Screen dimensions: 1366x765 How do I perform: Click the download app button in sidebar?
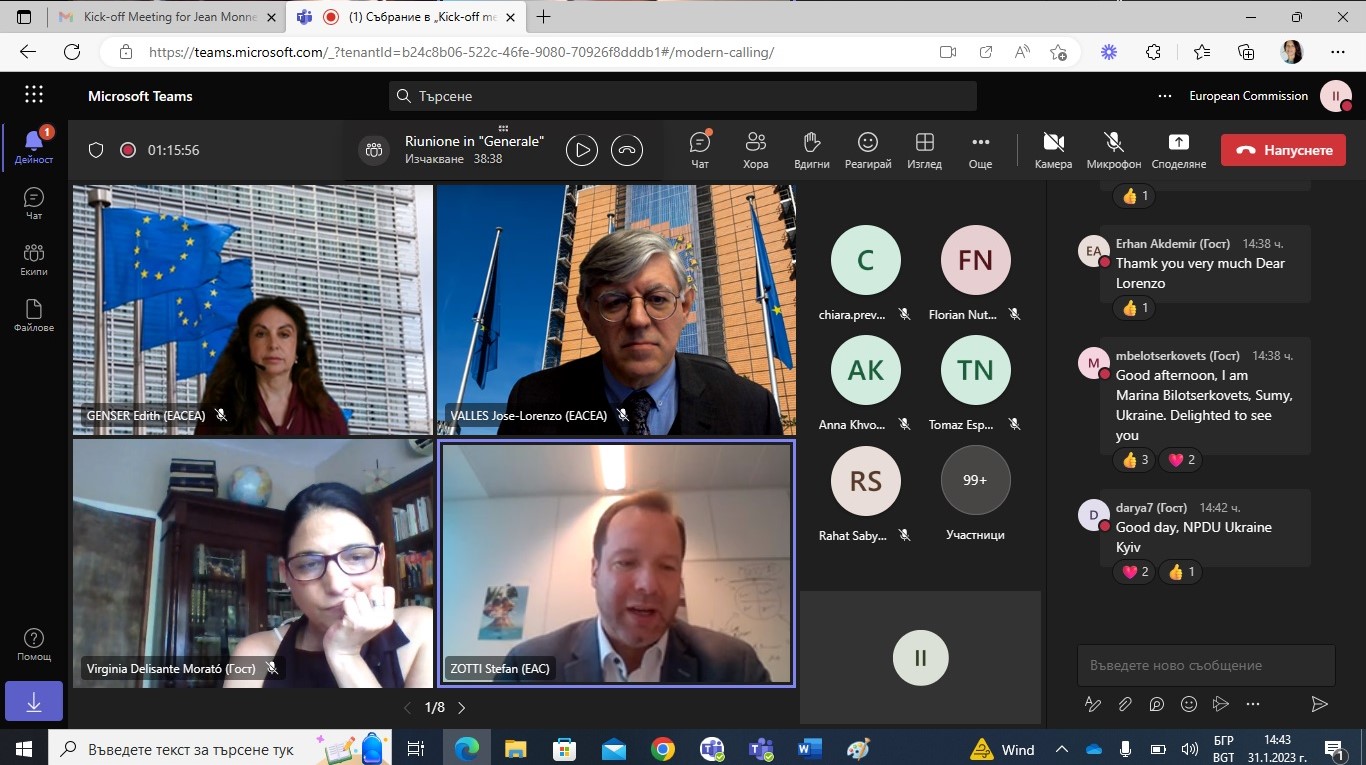pyautogui.click(x=34, y=702)
